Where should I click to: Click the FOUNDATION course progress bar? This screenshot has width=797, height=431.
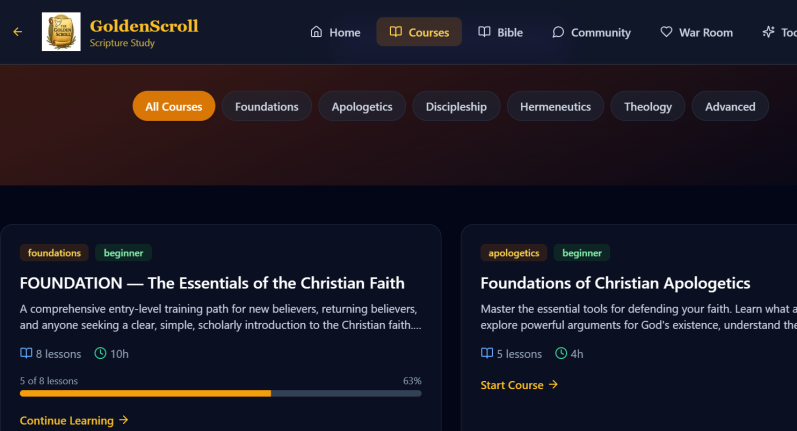[220, 393]
